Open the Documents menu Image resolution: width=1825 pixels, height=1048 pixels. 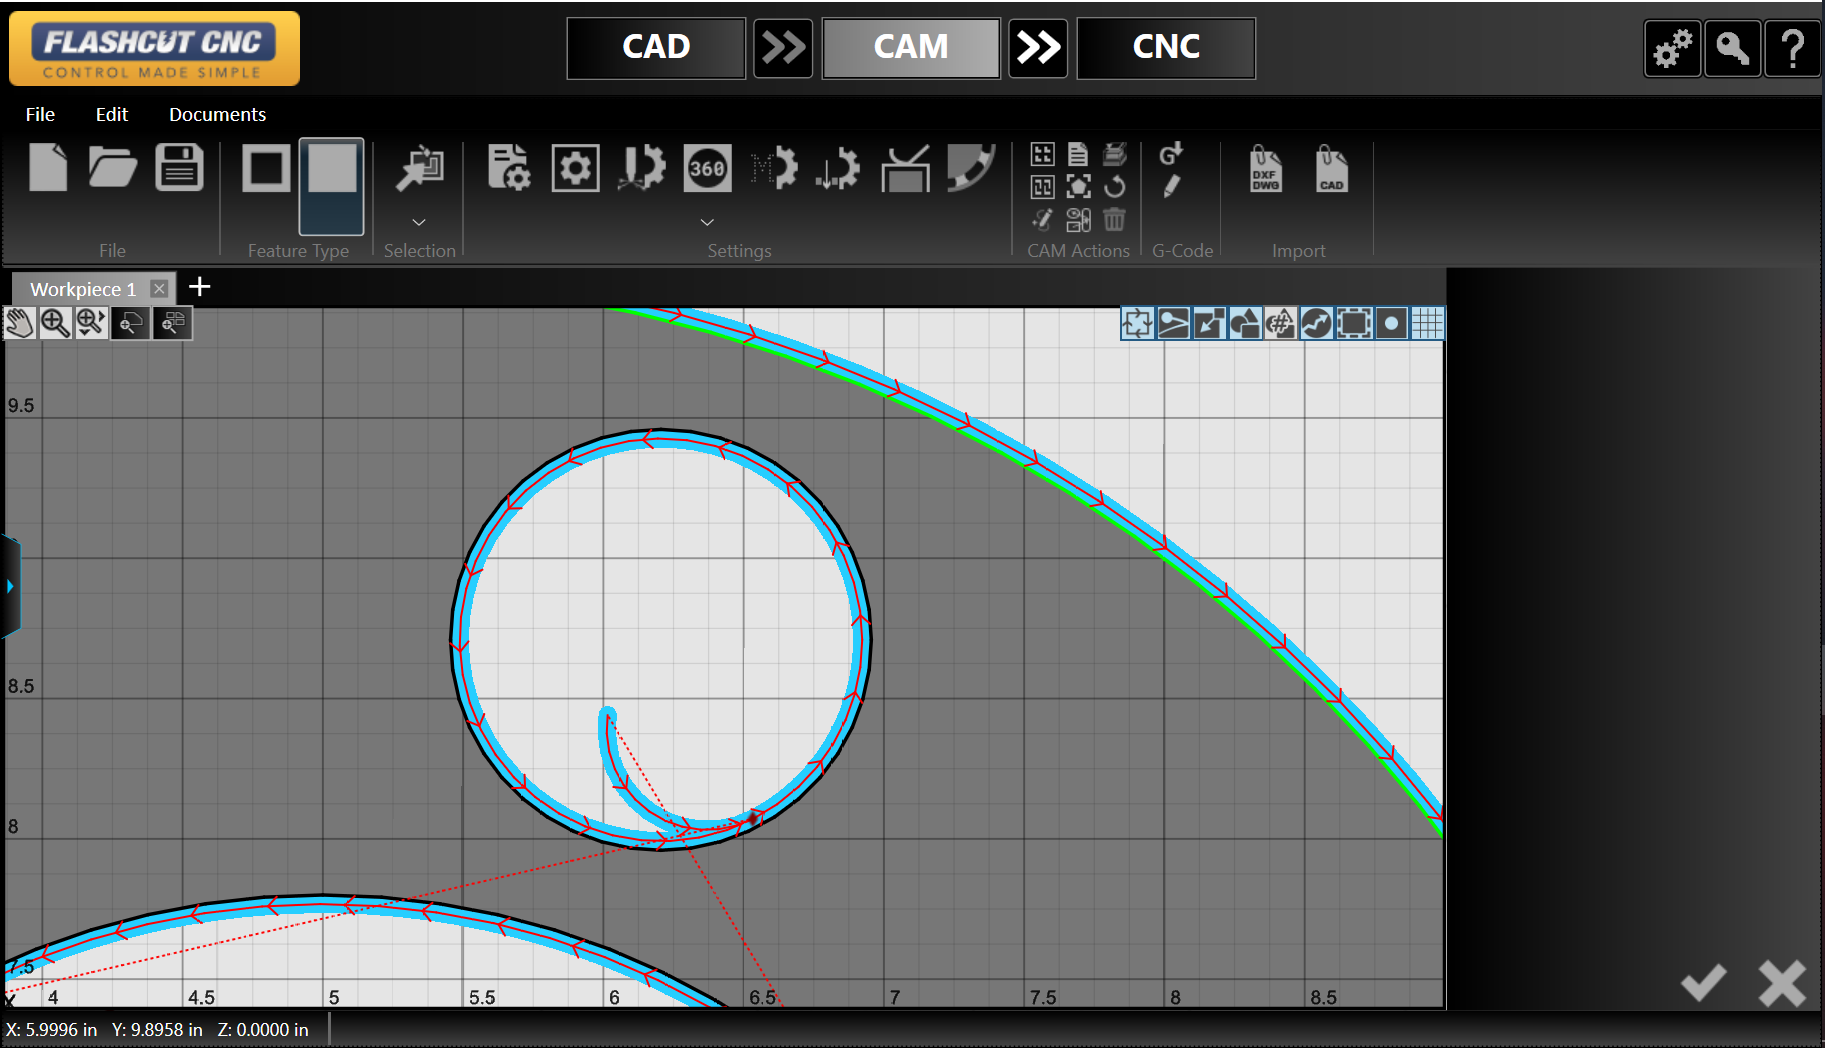pos(217,114)
